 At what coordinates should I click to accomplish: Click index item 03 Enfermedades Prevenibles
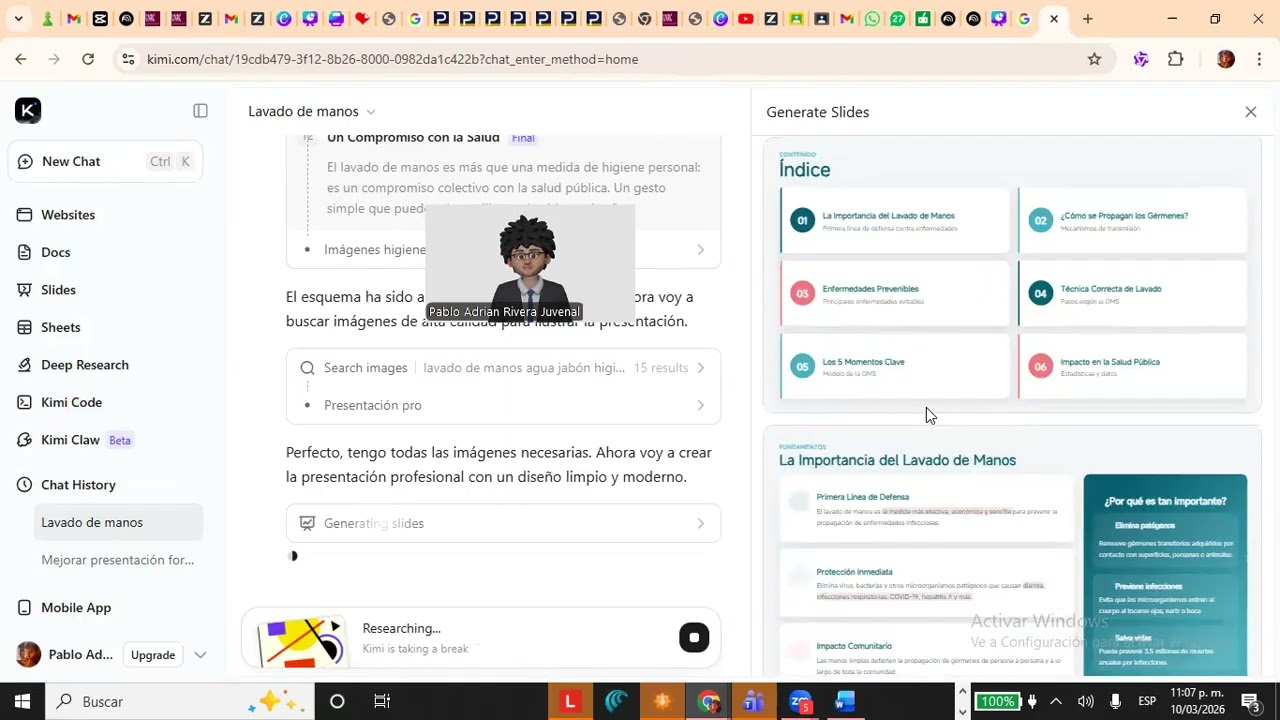tap(896, 294)
